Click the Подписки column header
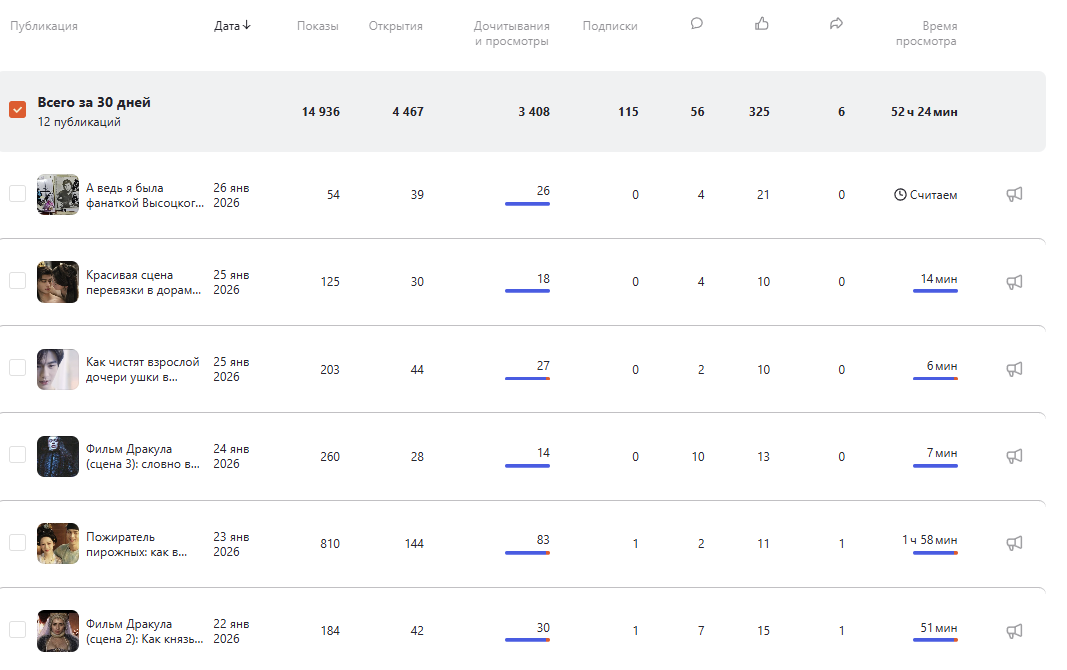This screenshot has height=670, width=1067. (609, 26)
